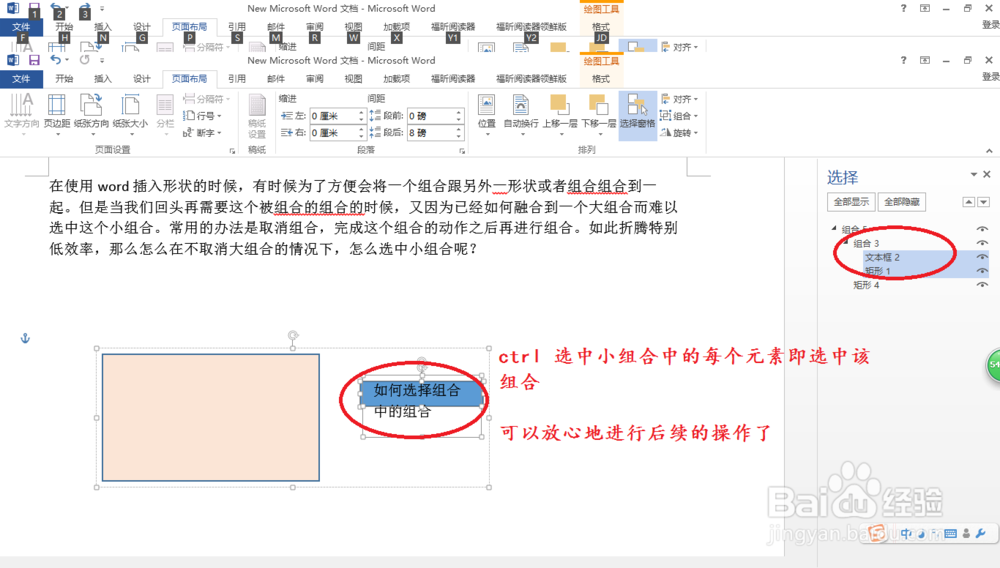1000x568 pixels.
Task: Click the help question mark in lower title bar
Action: pyautogui.click(x=903, y=60)
